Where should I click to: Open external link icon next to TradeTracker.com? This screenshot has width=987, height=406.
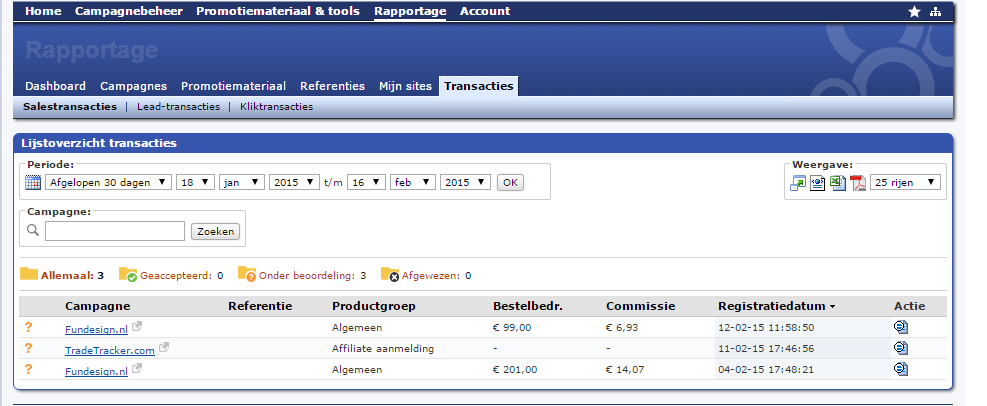[x=163, y=347]
